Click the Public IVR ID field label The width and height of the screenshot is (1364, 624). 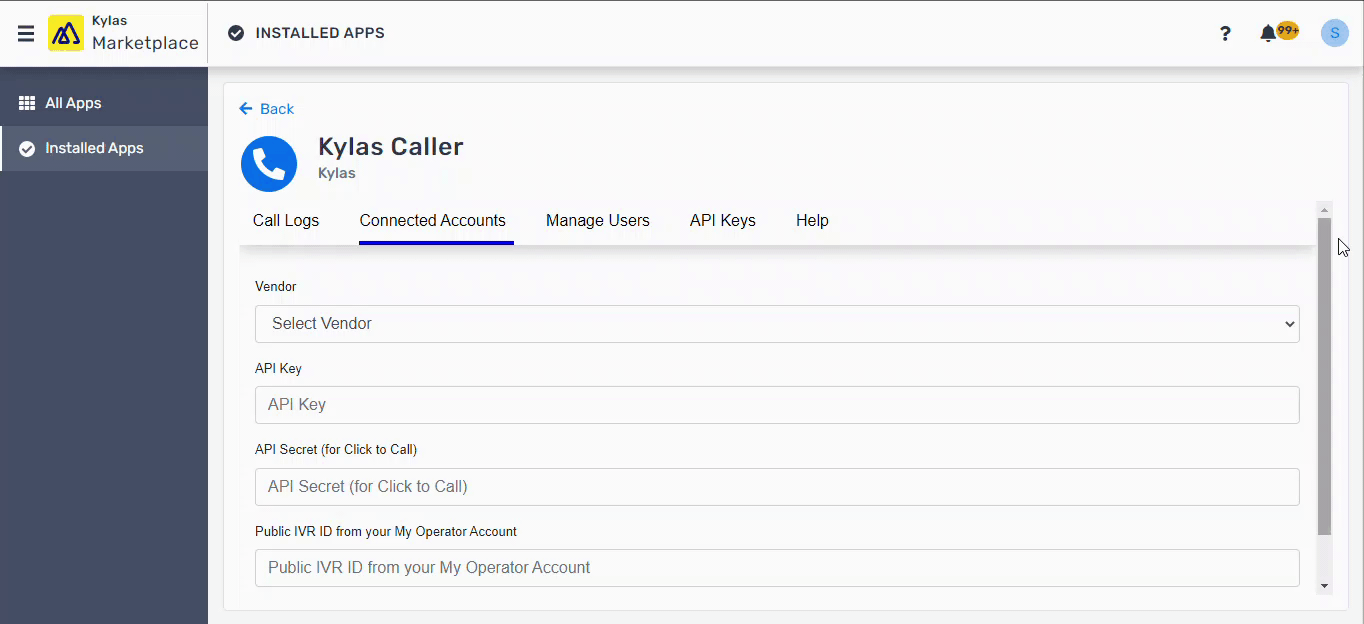(386, 532)
